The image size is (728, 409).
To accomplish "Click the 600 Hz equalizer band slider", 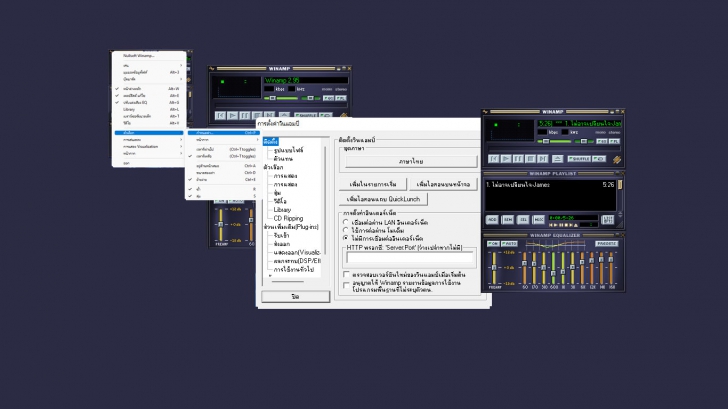I will coord(553,268).
